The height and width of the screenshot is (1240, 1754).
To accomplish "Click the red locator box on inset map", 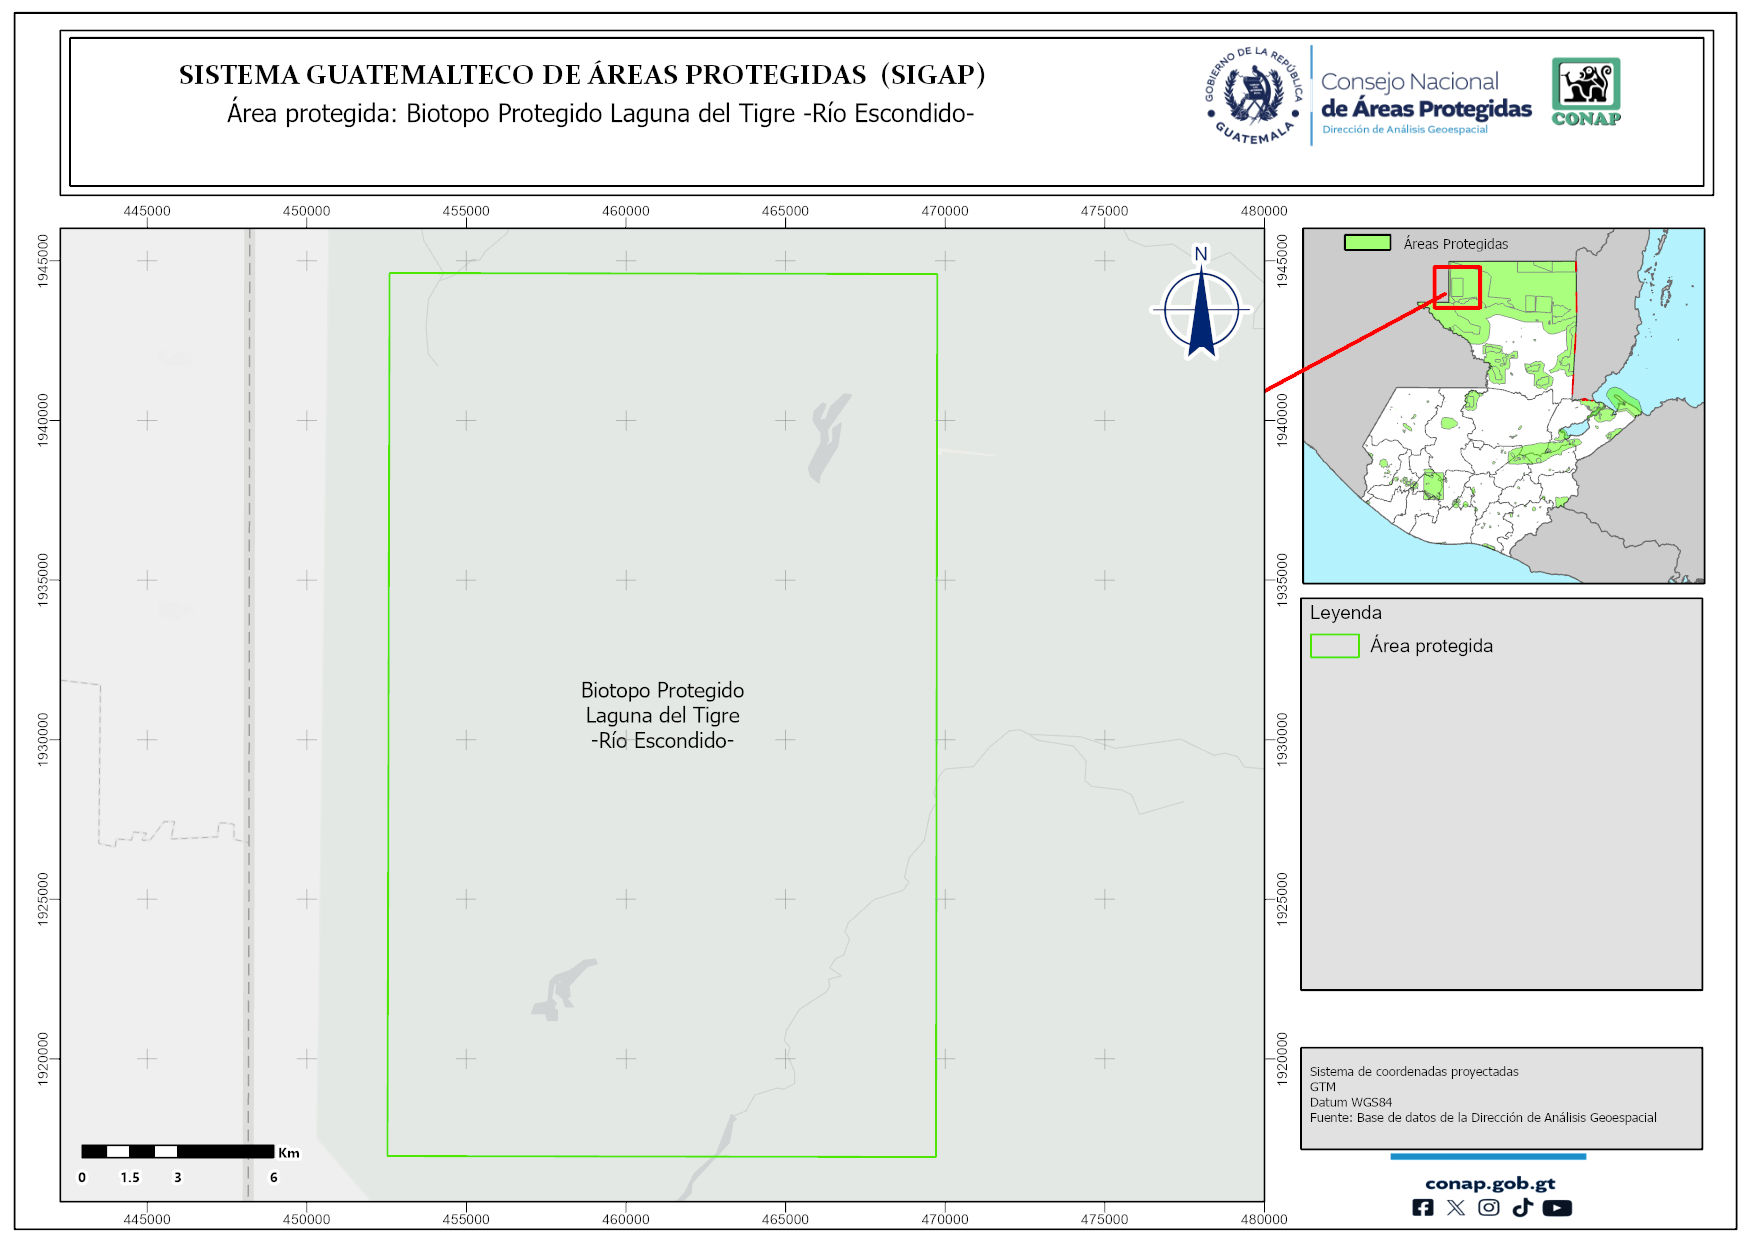I will coord(1457,287).
